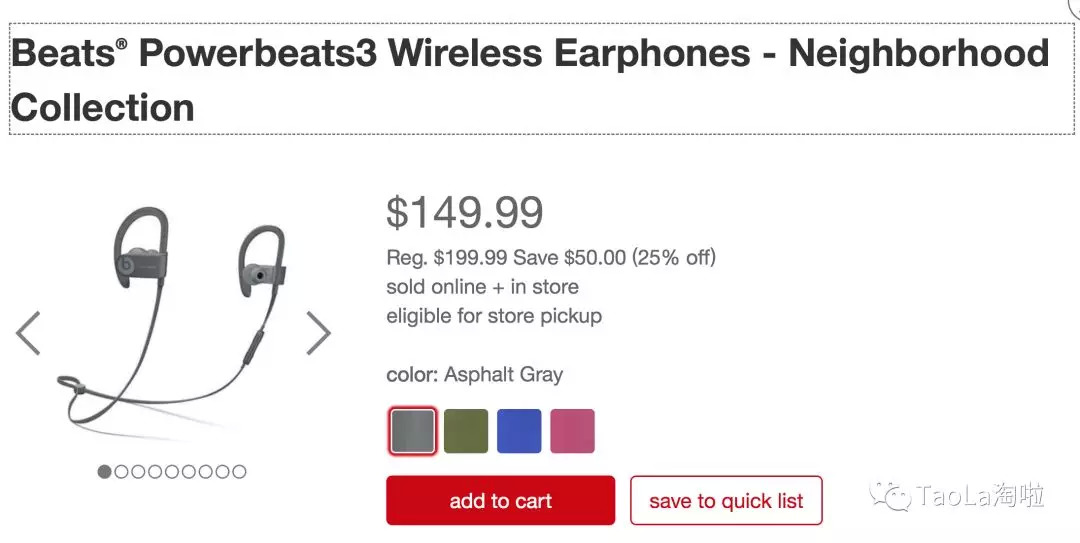Viewport: 1080px width, 543px height.
Task: Jump to the last carousel dot
Action: [x=238, y=471]
